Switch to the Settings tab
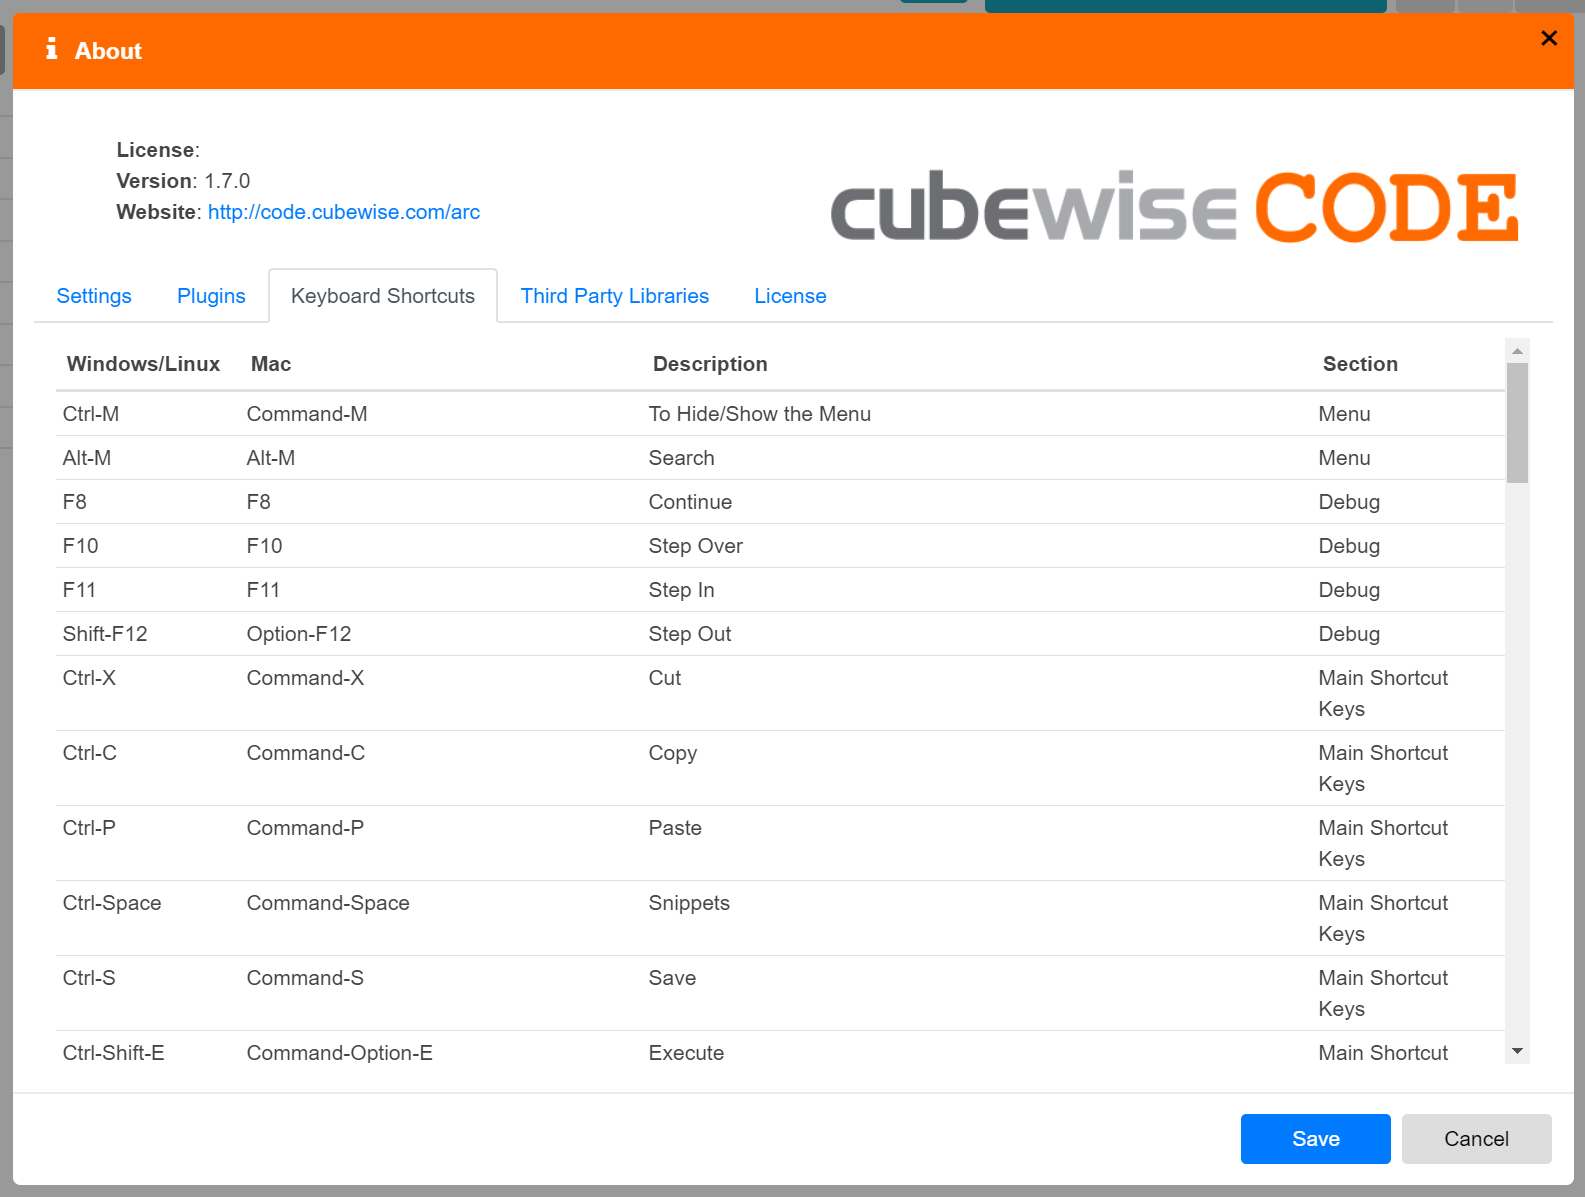 point(94,296)
